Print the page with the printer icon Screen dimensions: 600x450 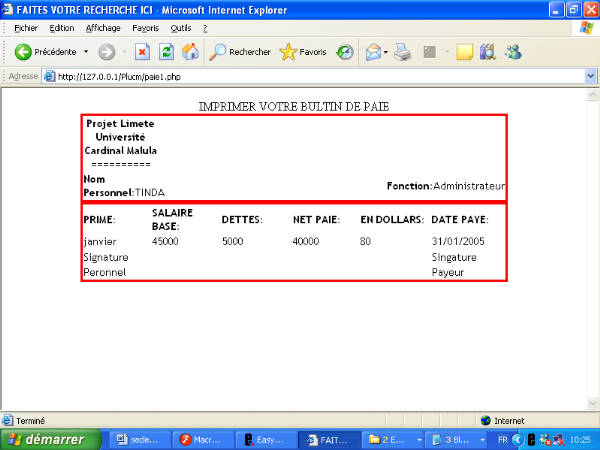pyautogui.click(x=403, y=52)
